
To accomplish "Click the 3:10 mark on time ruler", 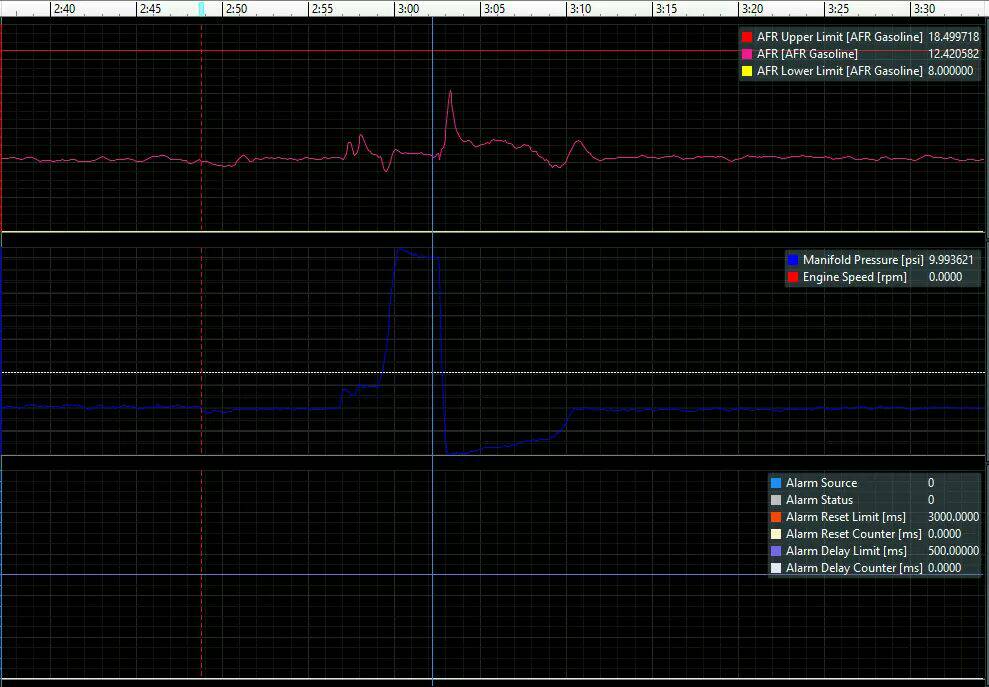I will coord(580,9).
